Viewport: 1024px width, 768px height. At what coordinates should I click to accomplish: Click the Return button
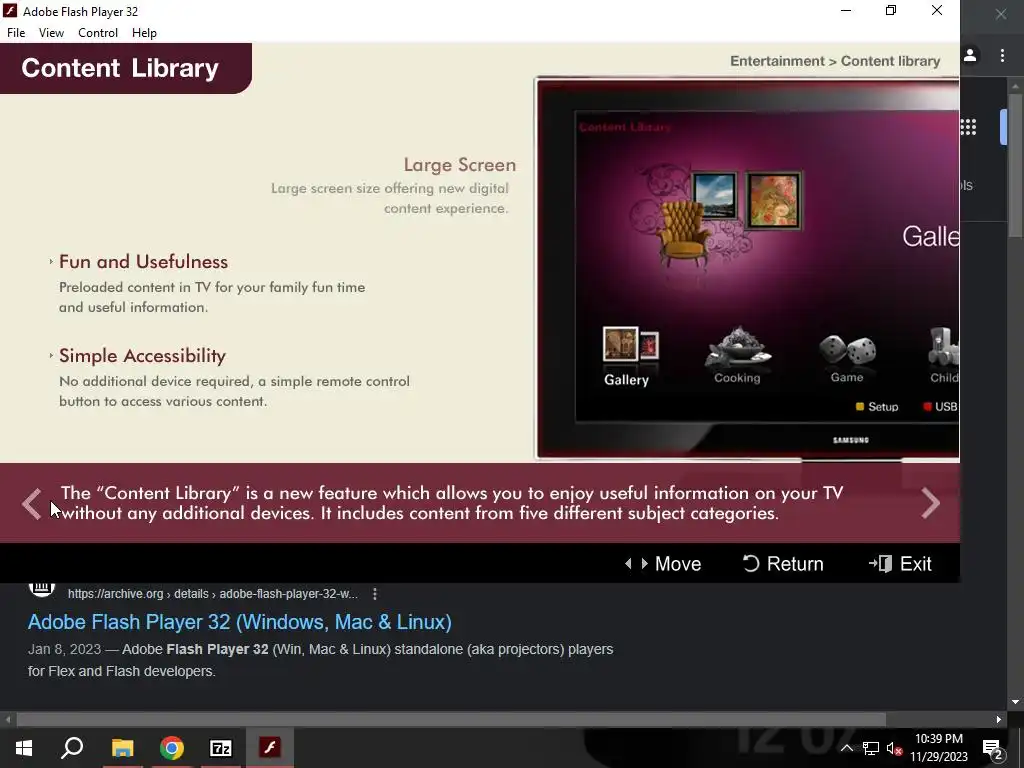(x=783, y=564)
